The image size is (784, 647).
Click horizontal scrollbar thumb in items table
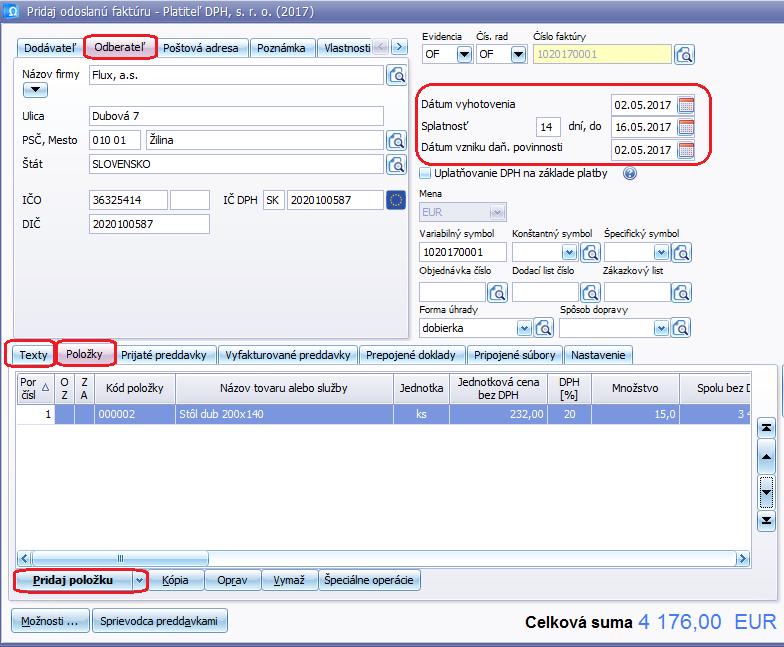(120, 558)
